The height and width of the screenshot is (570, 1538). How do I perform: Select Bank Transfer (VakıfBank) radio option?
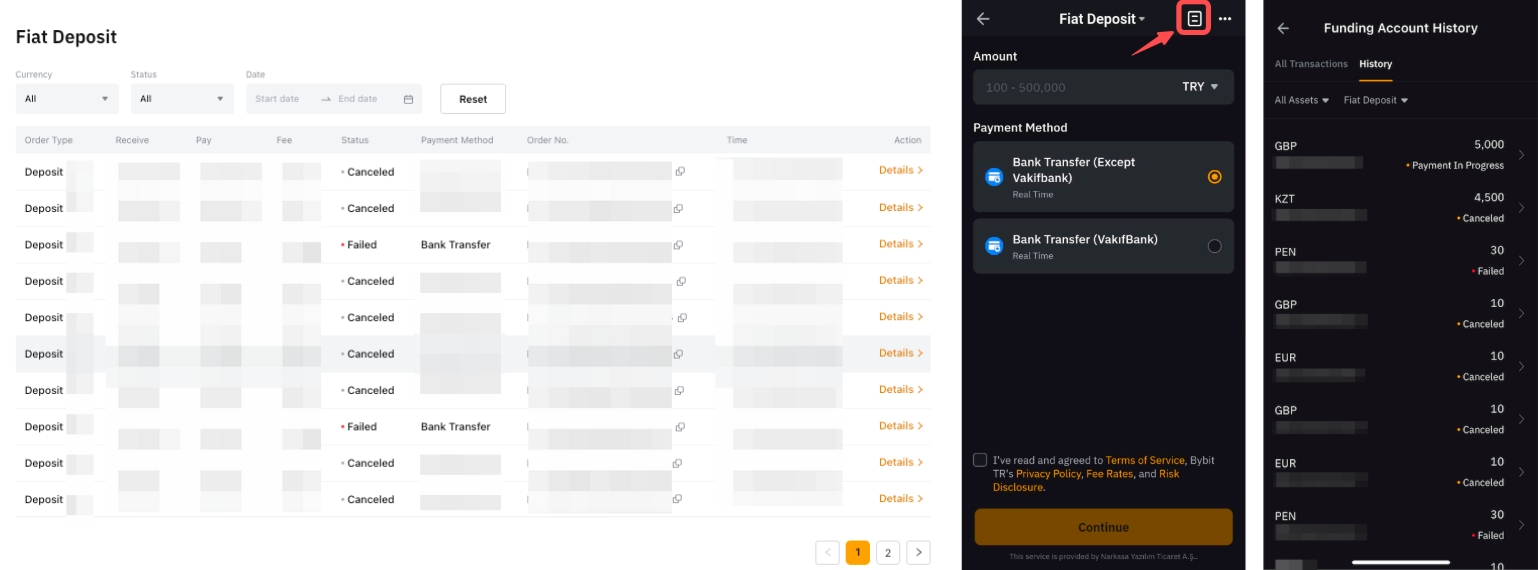1214,246
